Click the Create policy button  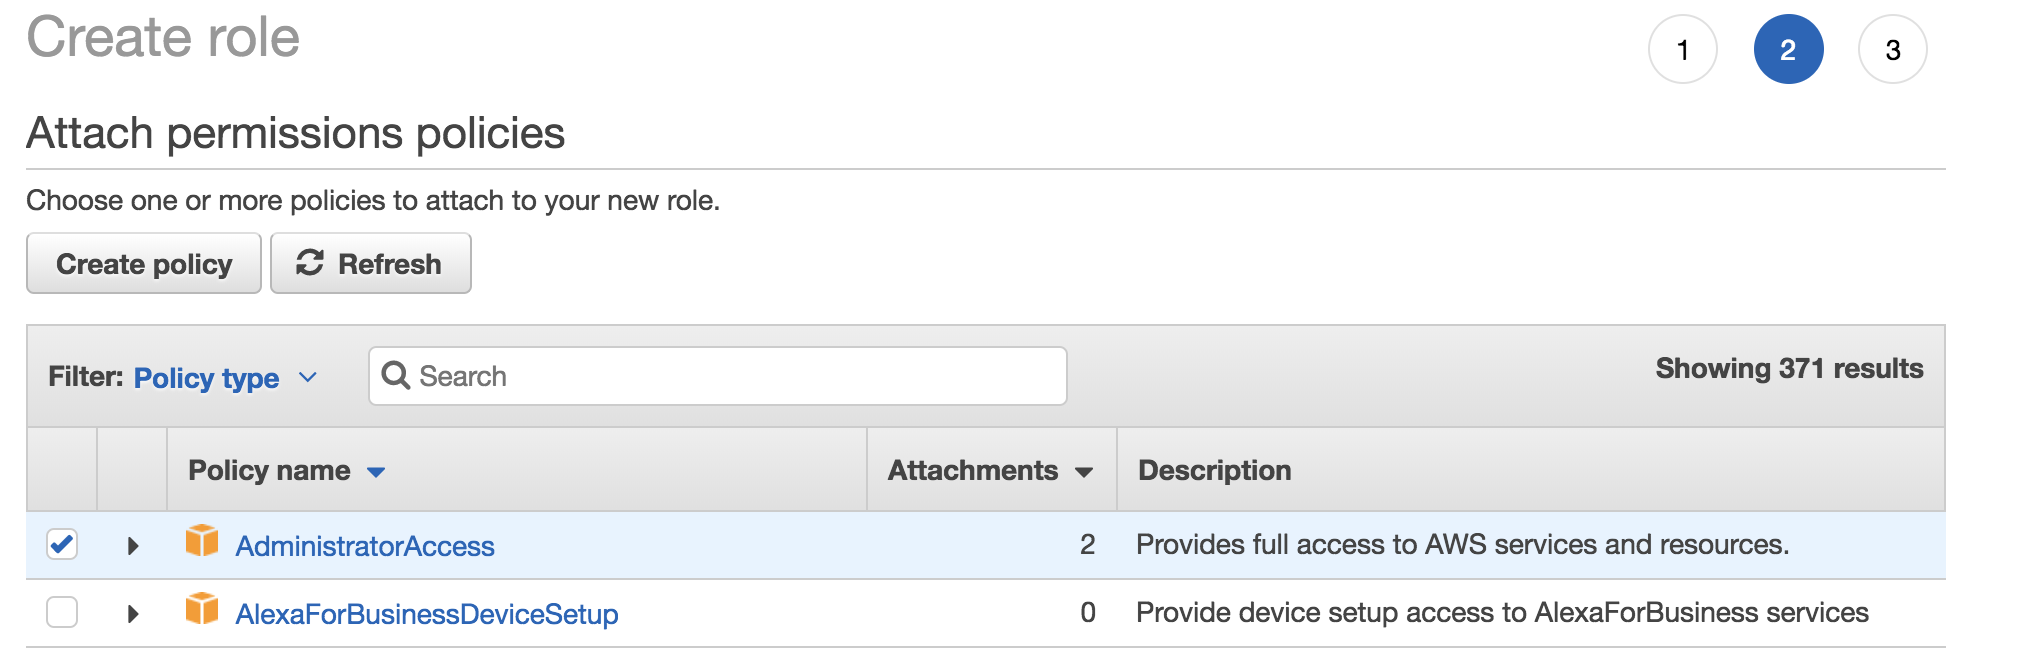[x=144, y=264]
